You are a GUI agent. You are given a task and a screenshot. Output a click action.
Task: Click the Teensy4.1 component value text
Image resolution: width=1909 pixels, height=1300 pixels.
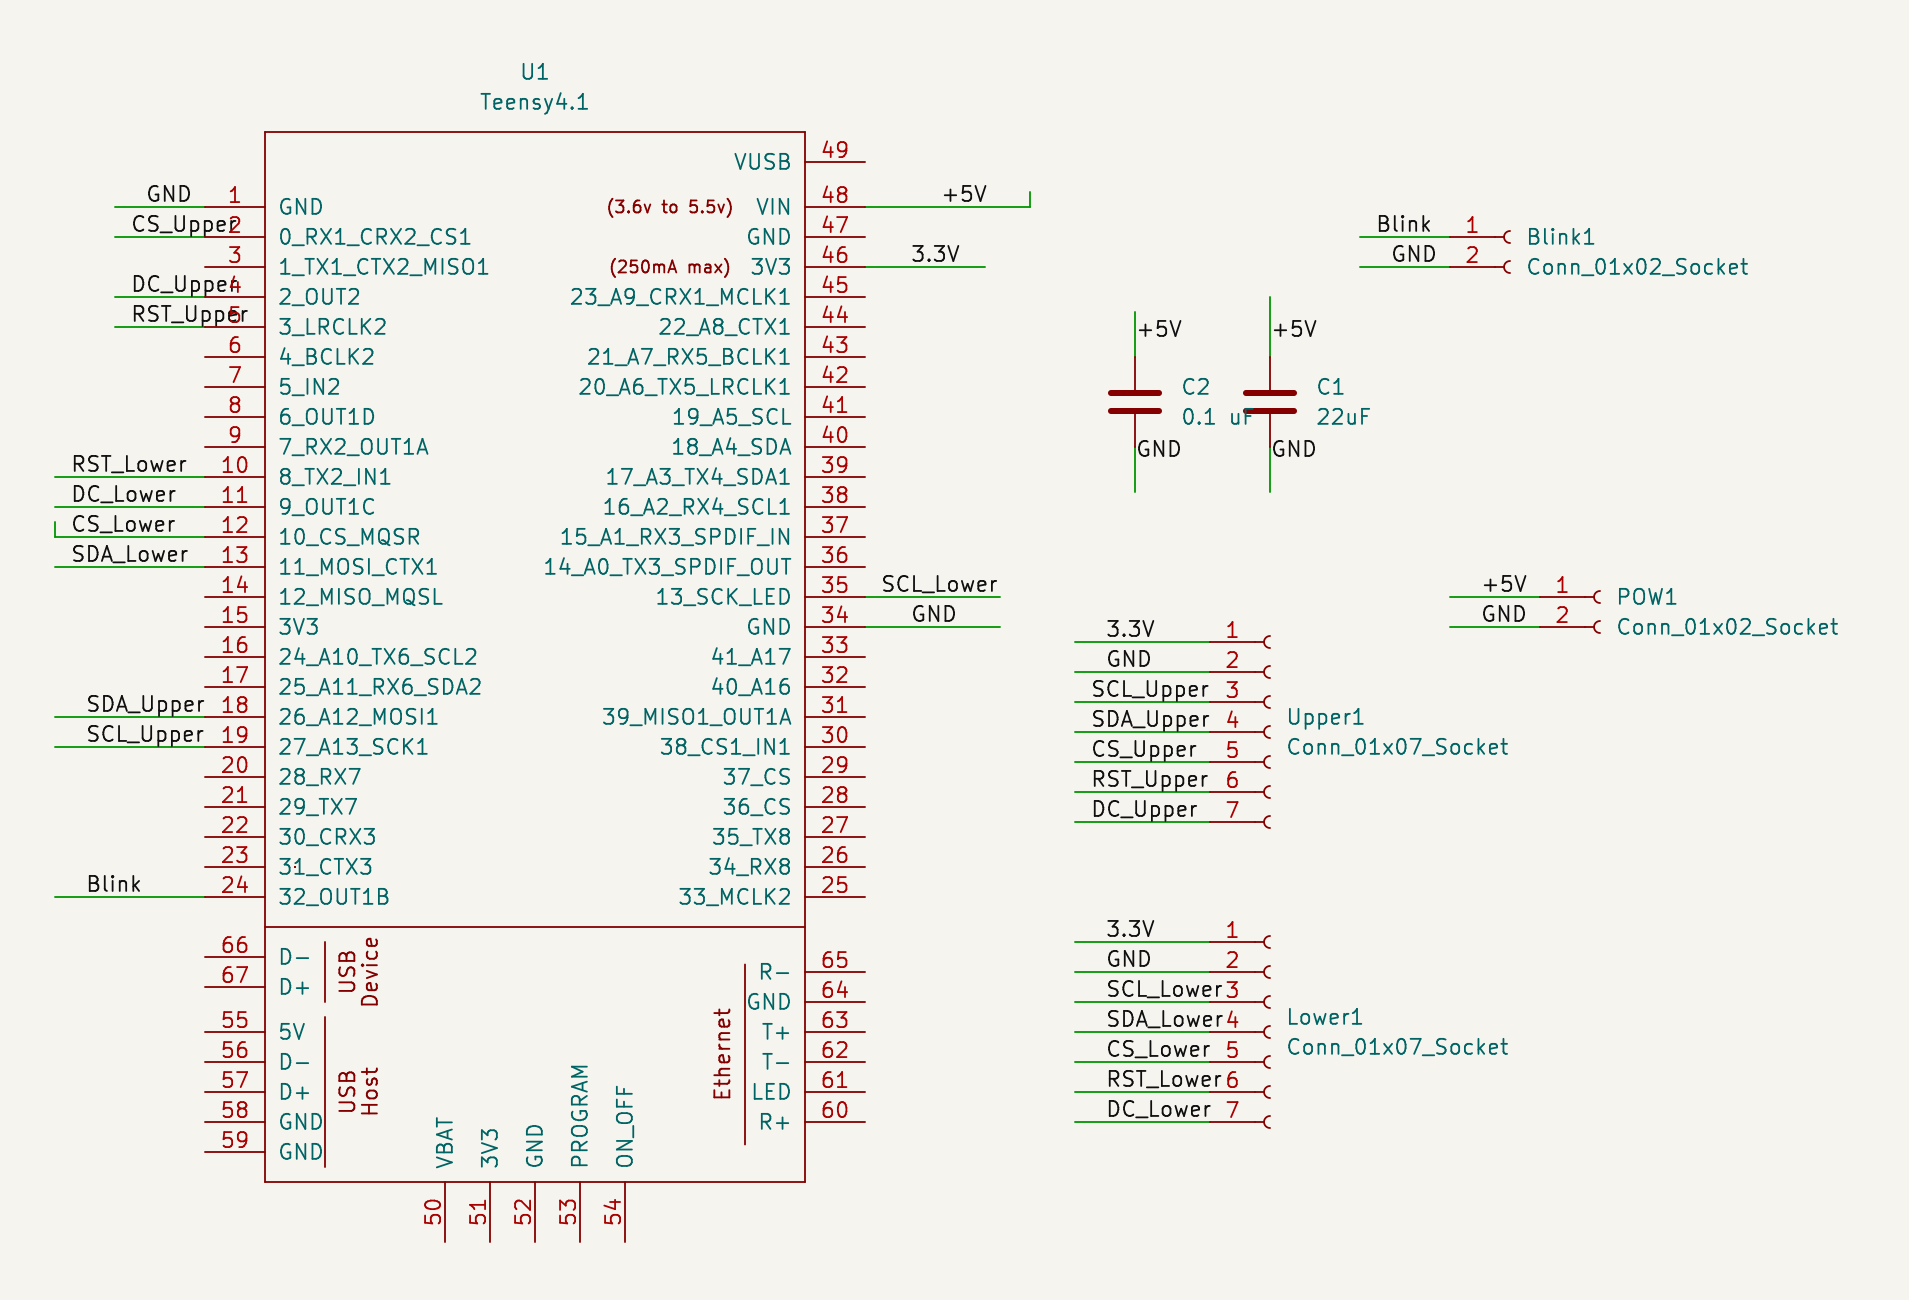click(534, 102)
